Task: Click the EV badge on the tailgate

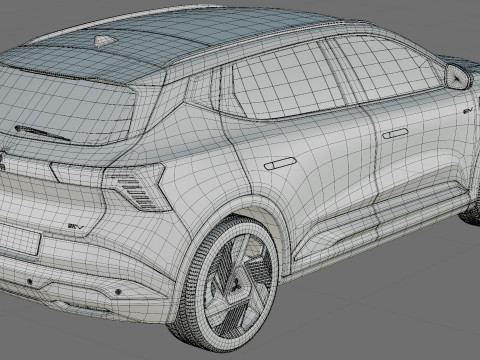Action: tap(76, 226)
